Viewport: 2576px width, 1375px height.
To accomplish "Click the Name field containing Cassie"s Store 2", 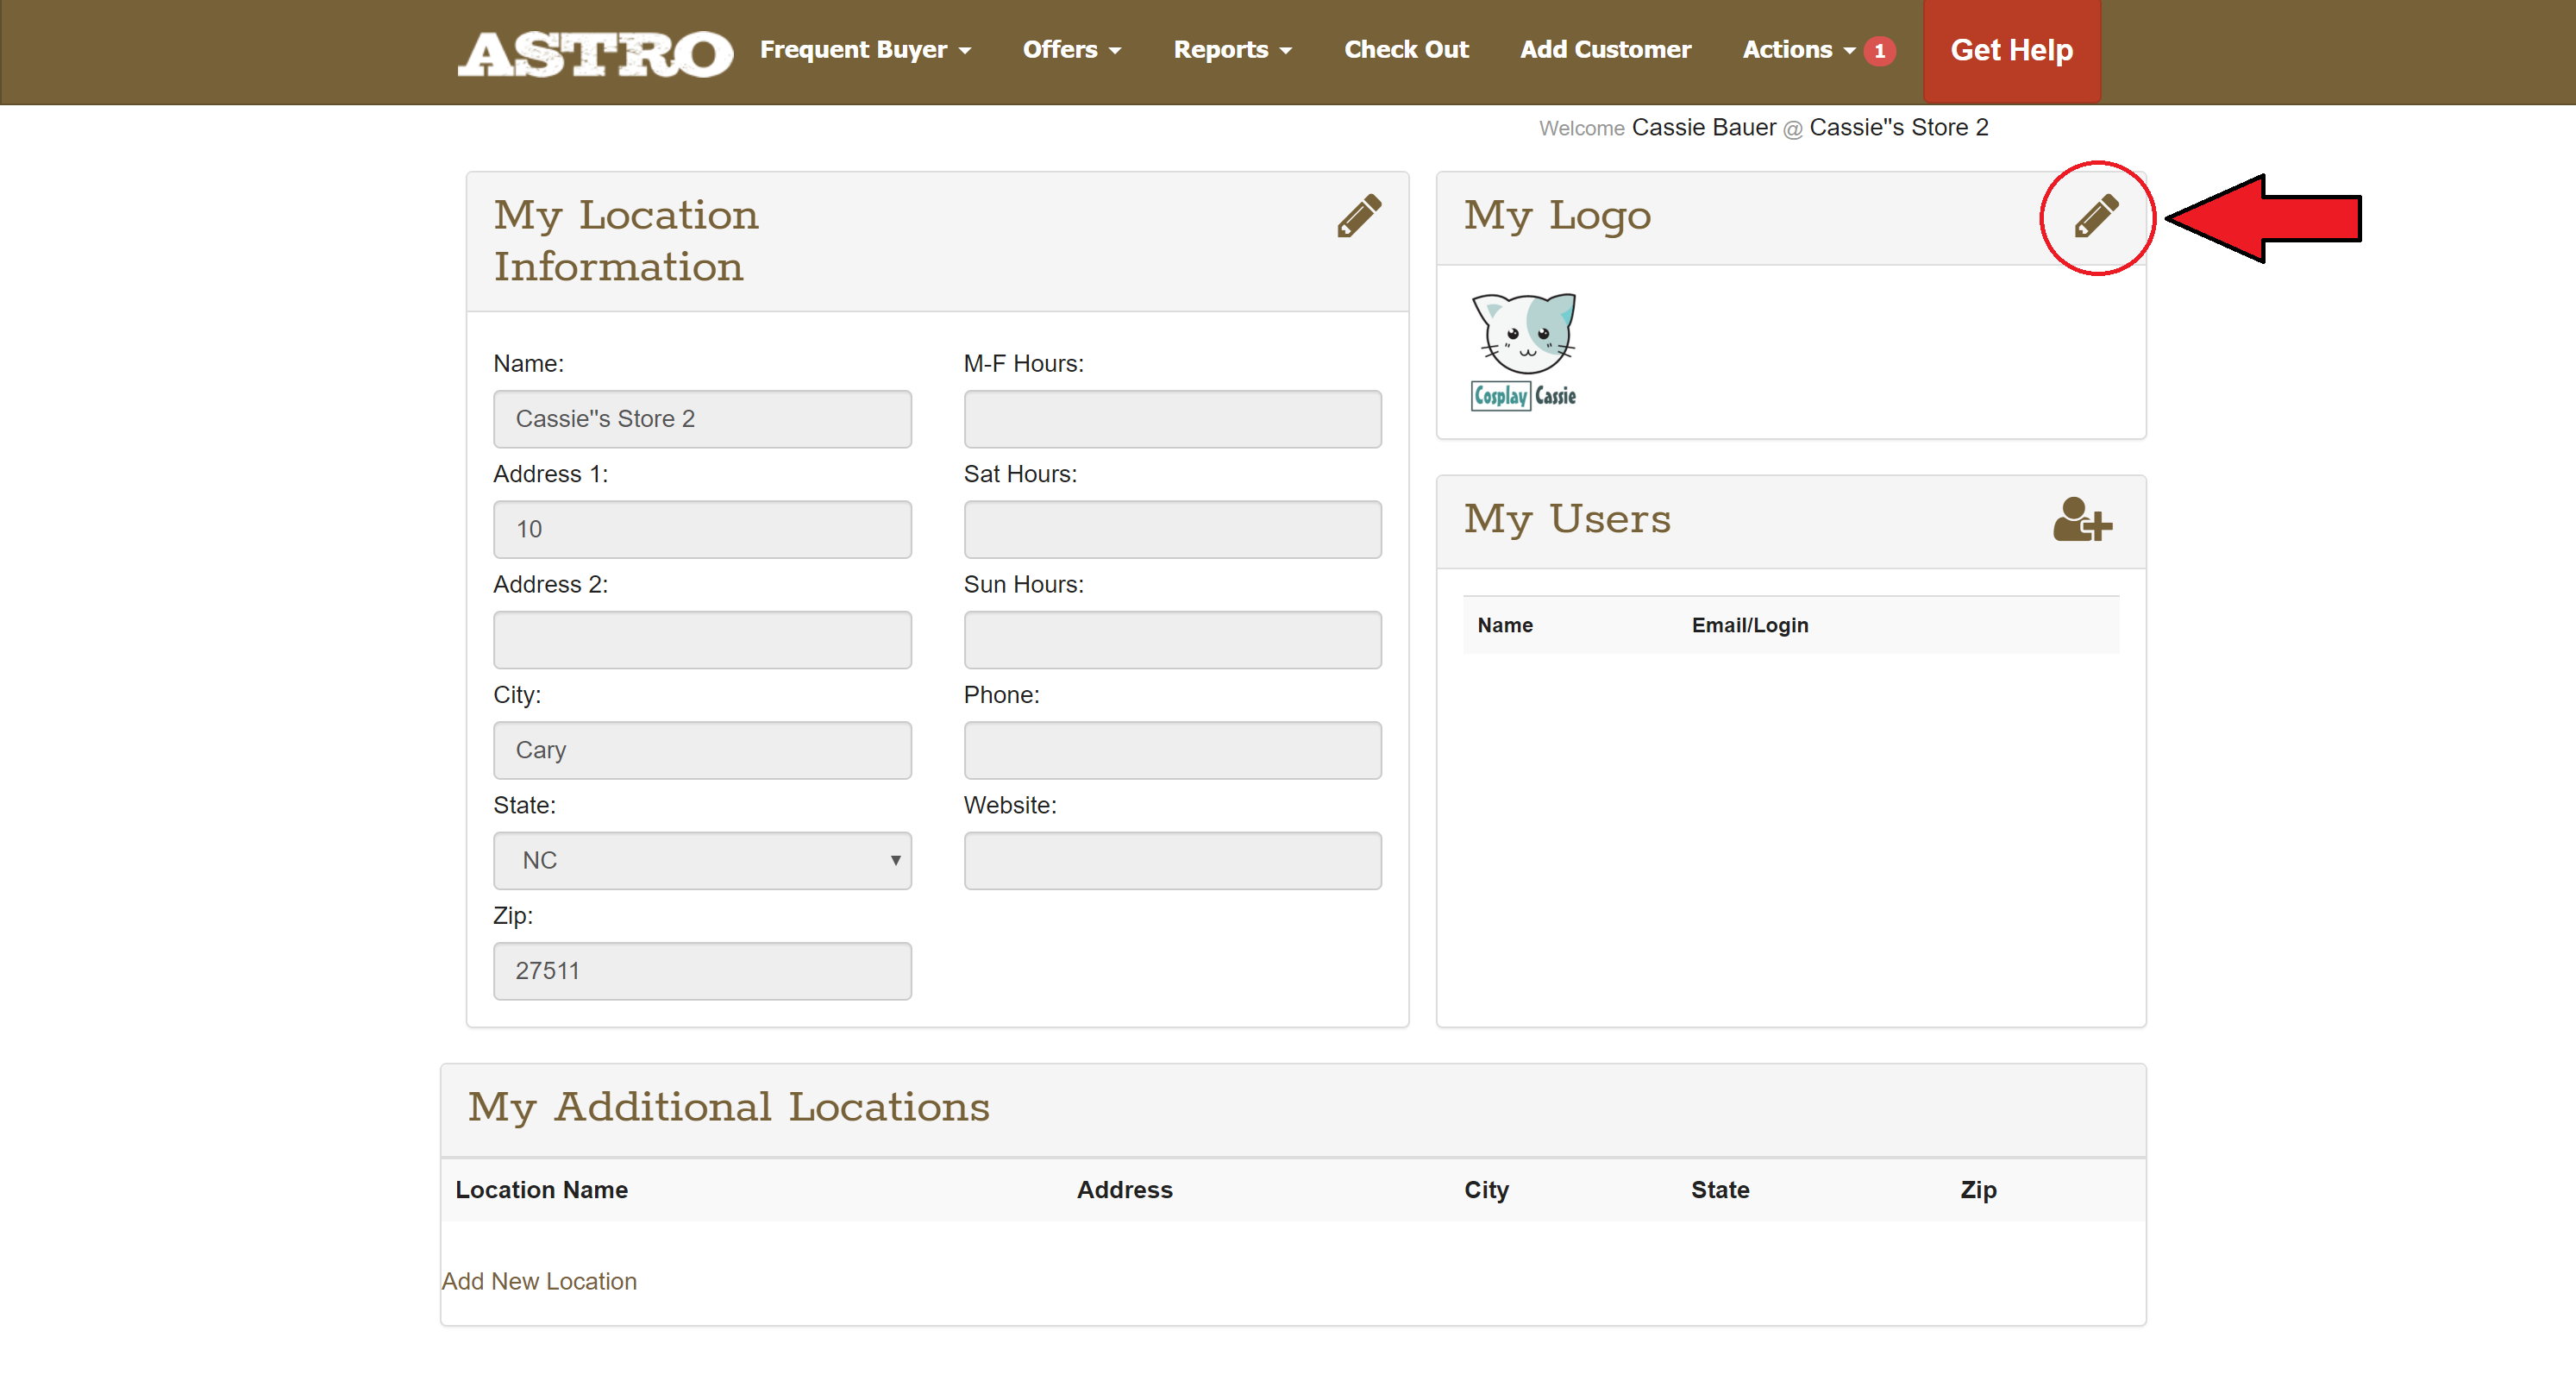I will point(702,419).
